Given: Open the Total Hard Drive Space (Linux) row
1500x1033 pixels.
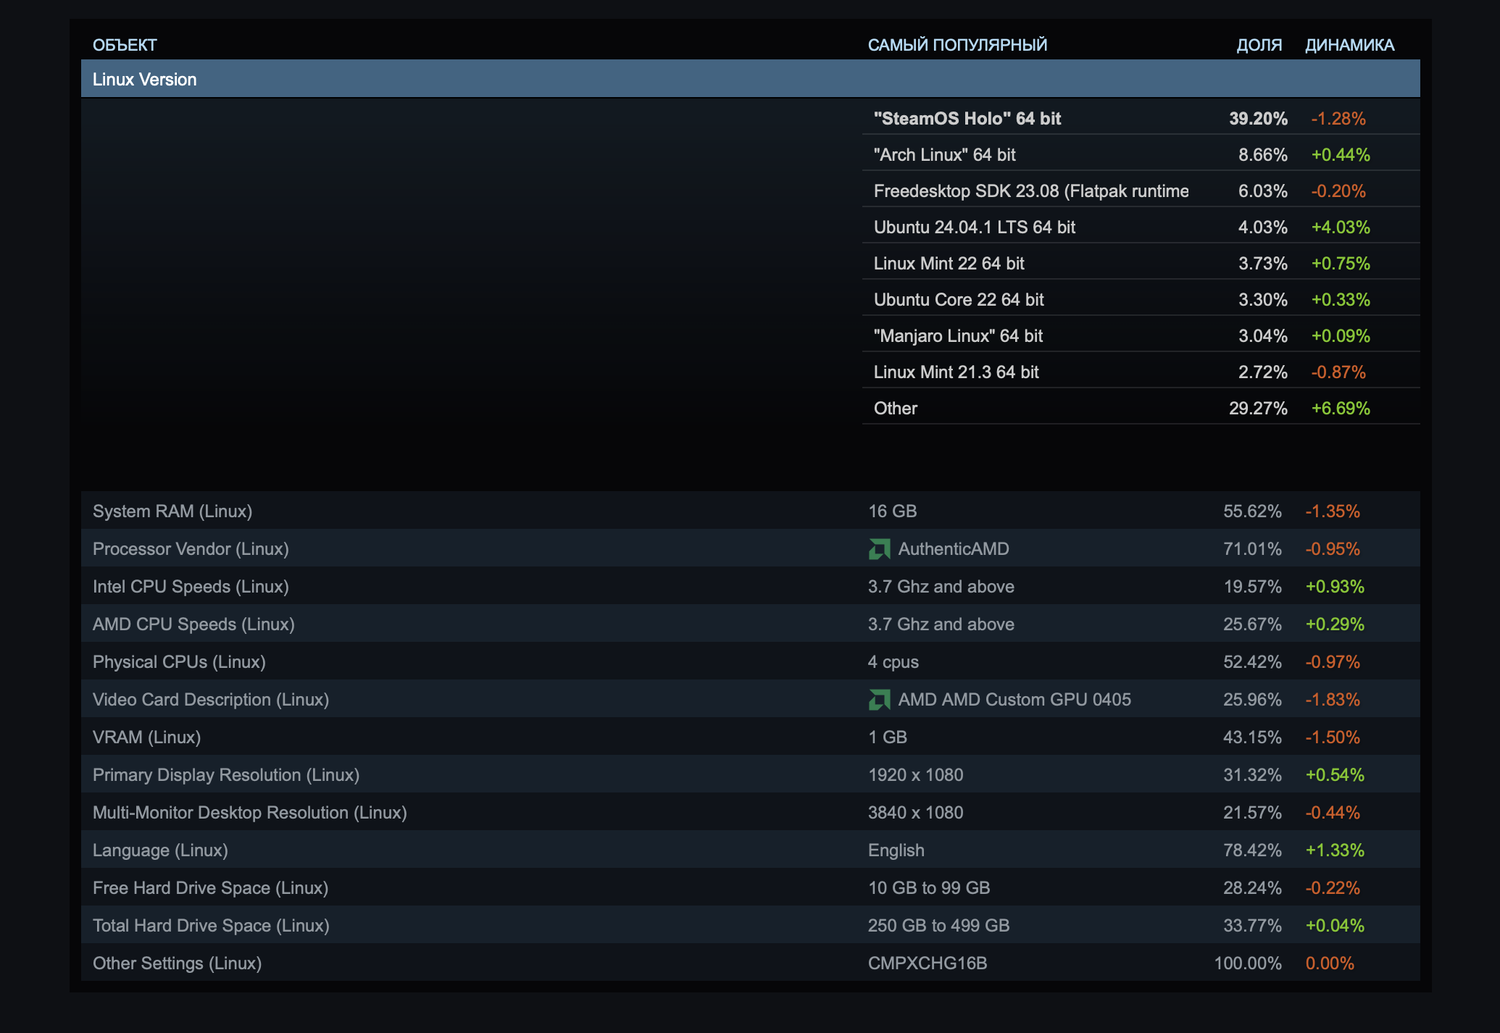Looking at the screenshot, I should (x=750, y=926).
